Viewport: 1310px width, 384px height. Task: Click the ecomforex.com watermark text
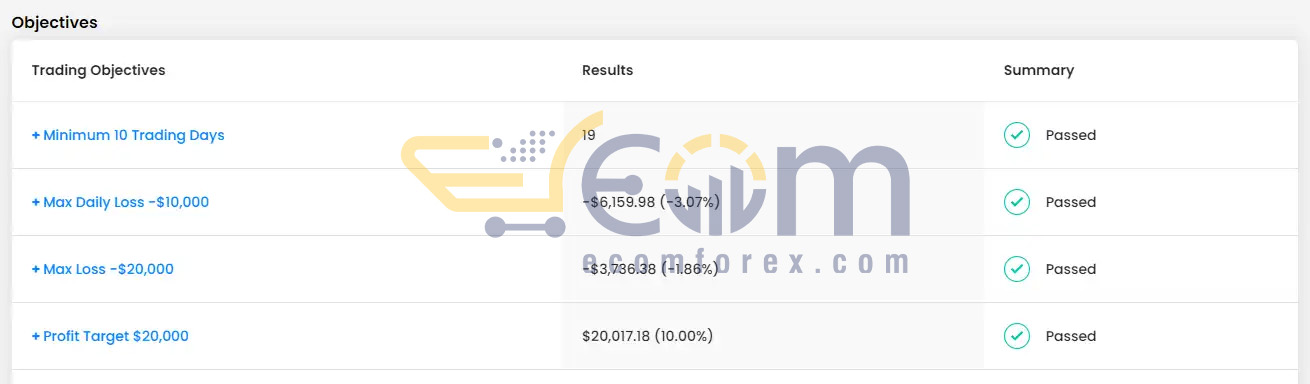[746, 262]
